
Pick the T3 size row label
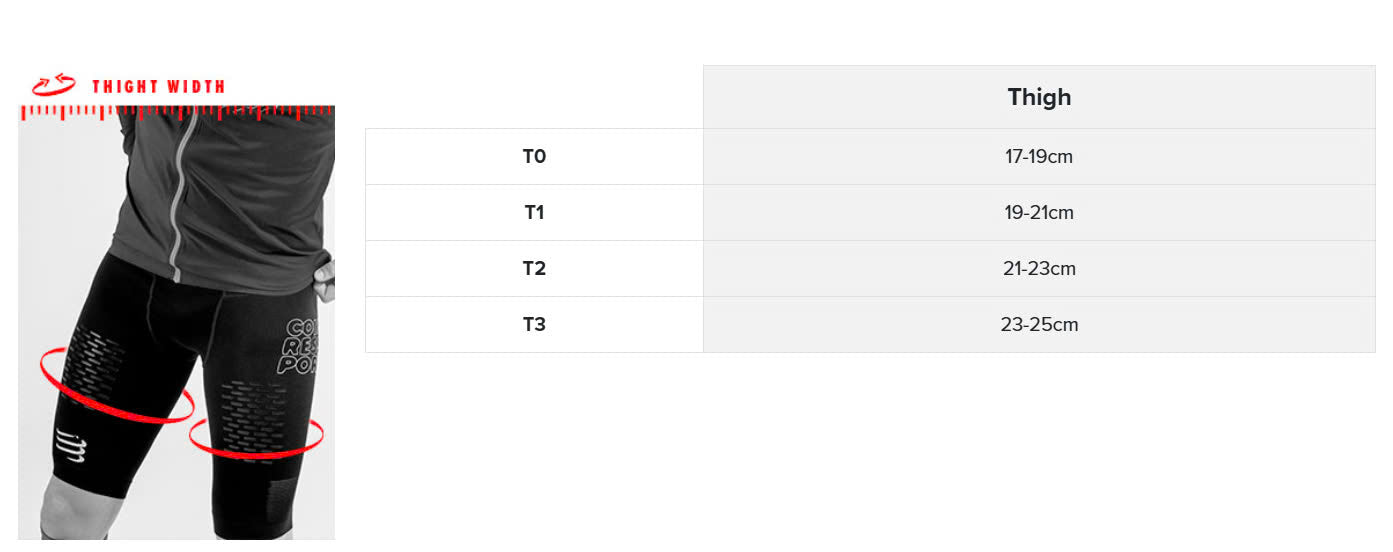[x=534, y=325]
